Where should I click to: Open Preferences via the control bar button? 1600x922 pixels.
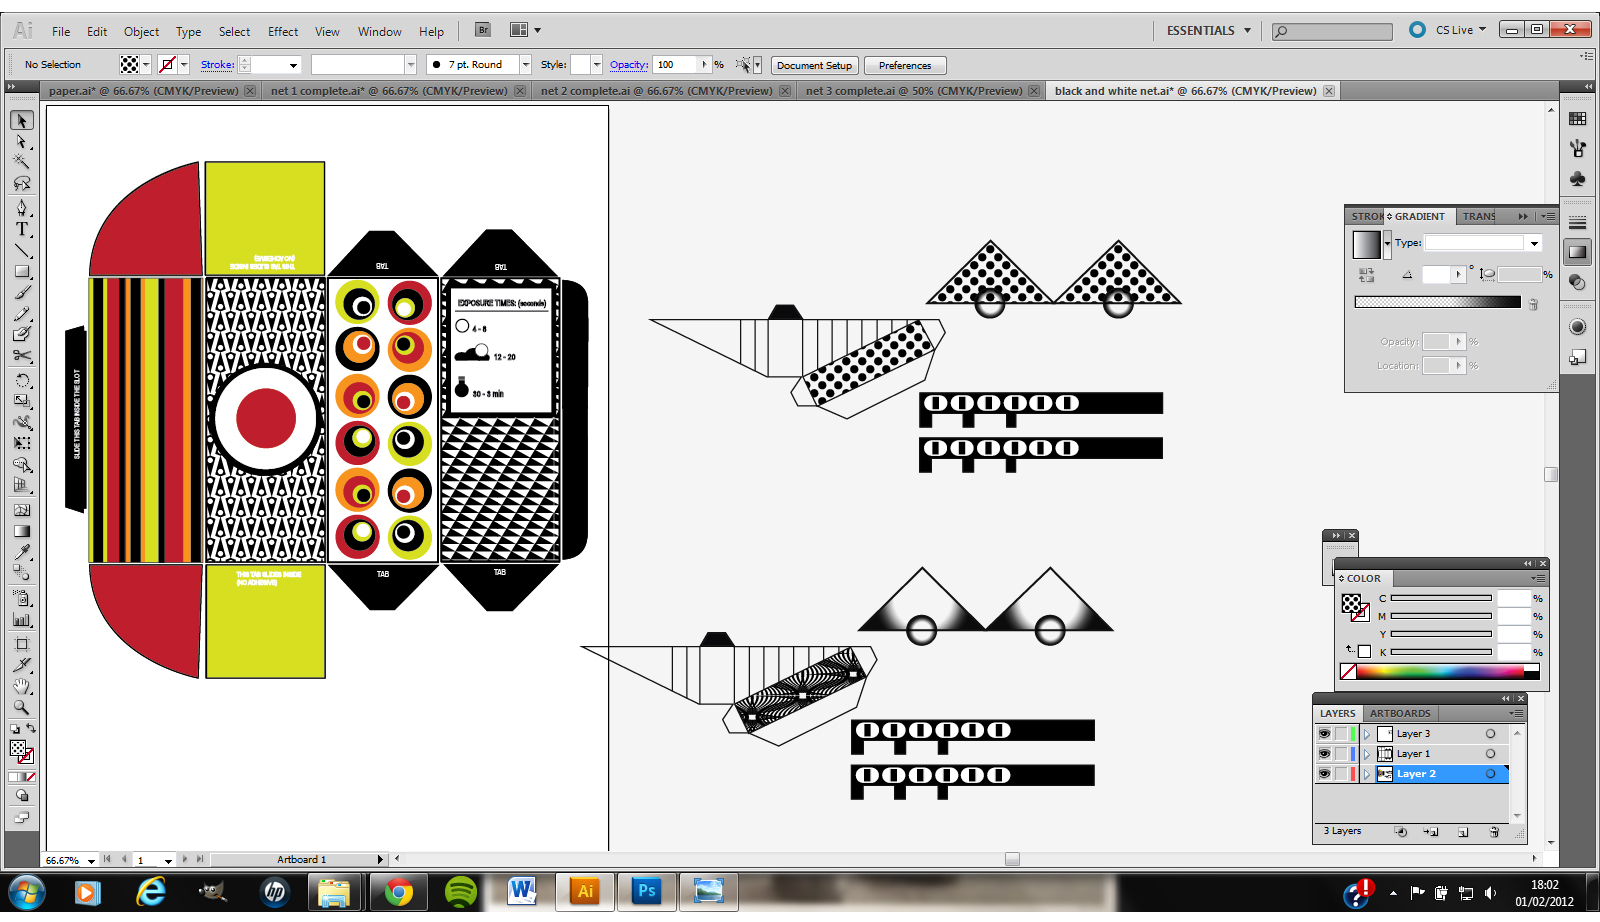click(904, 65)
